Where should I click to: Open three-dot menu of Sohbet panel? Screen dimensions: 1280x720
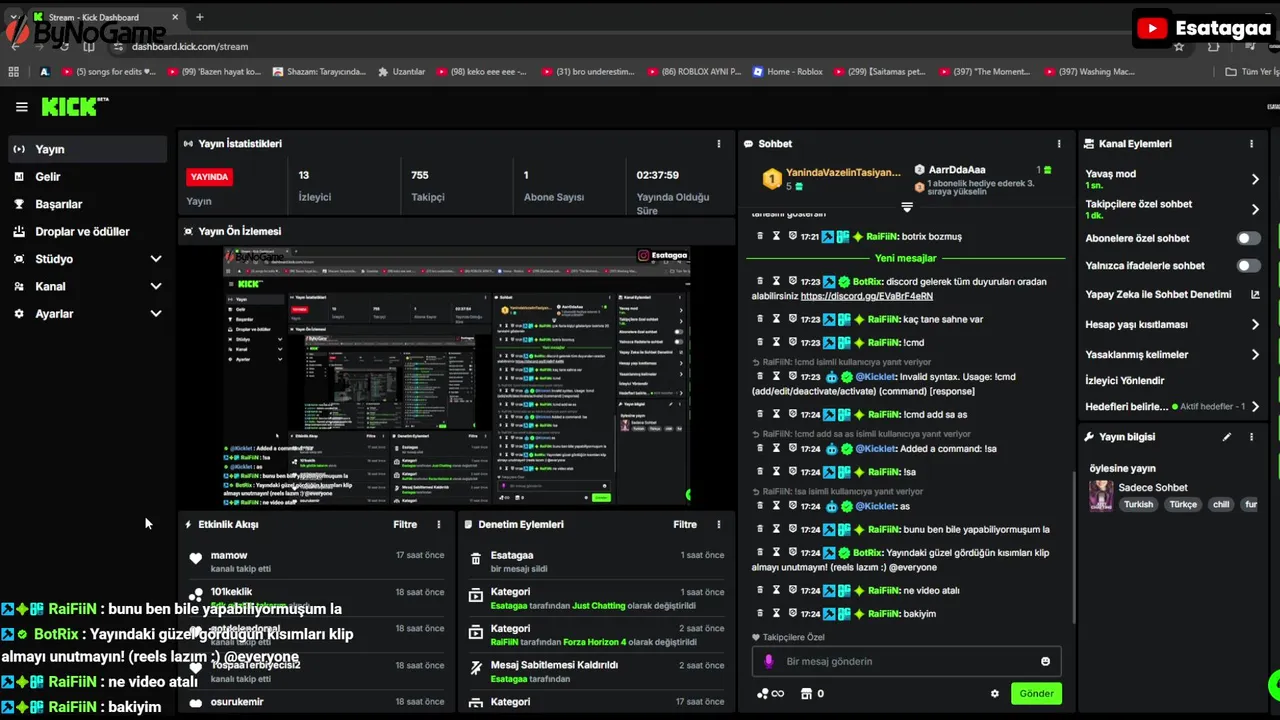pos(1059,144)
